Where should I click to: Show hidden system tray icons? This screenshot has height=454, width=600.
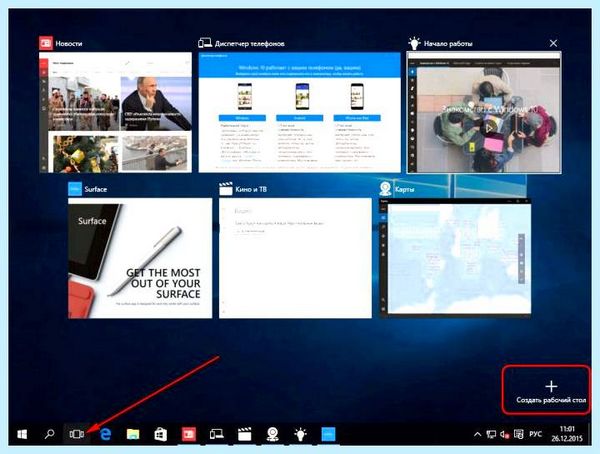coord(477,434)
